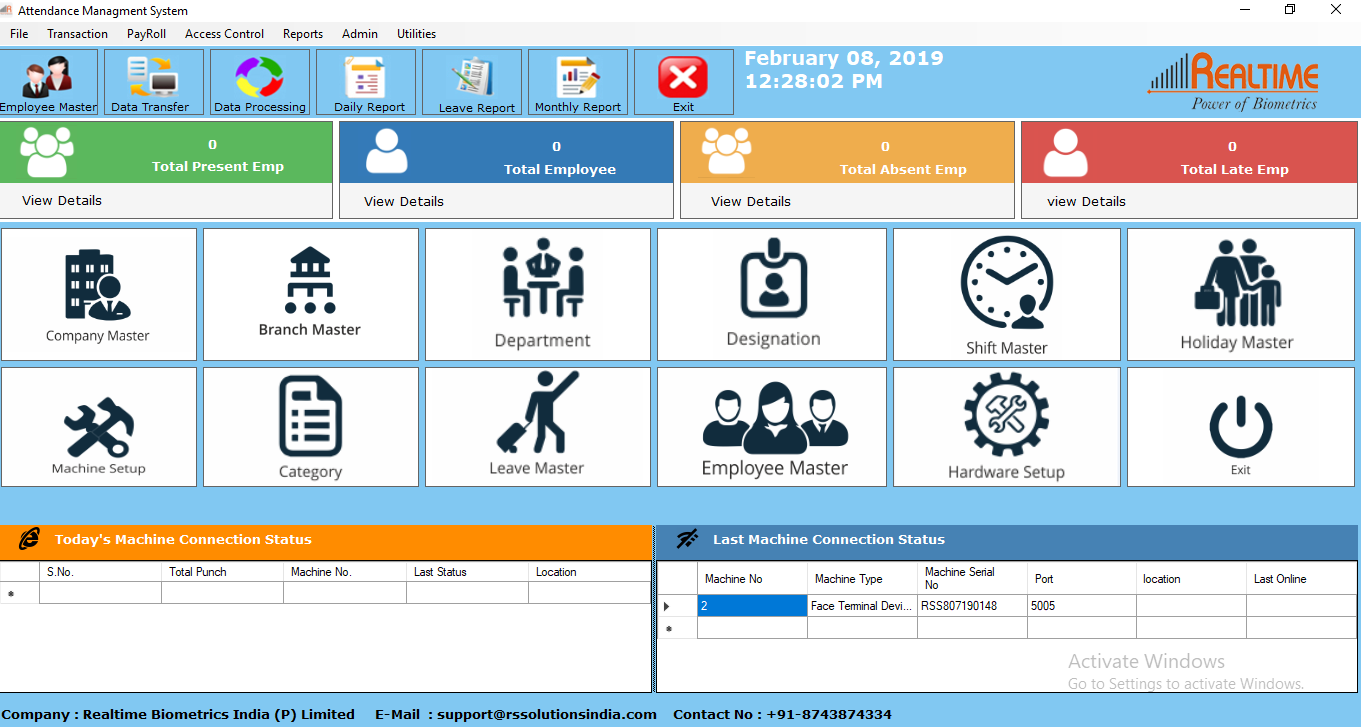Select the Holiday Master icon

click(1240, 293)
